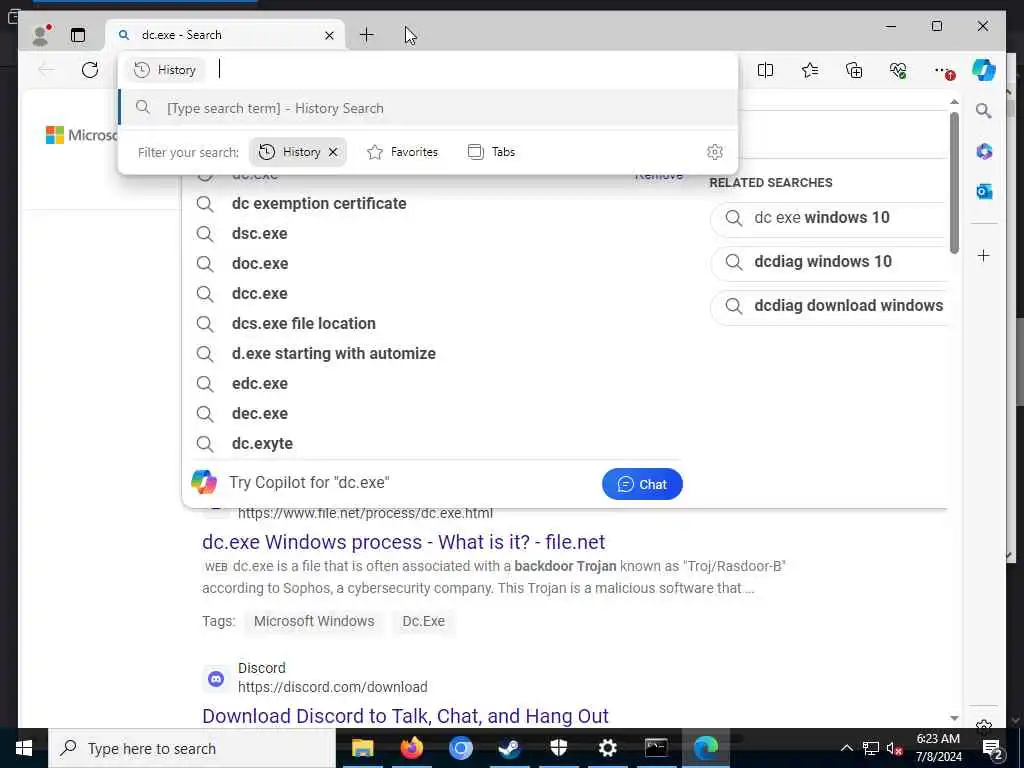
Task: Open Browser essentials heart icon
Action: pos(898,70)
